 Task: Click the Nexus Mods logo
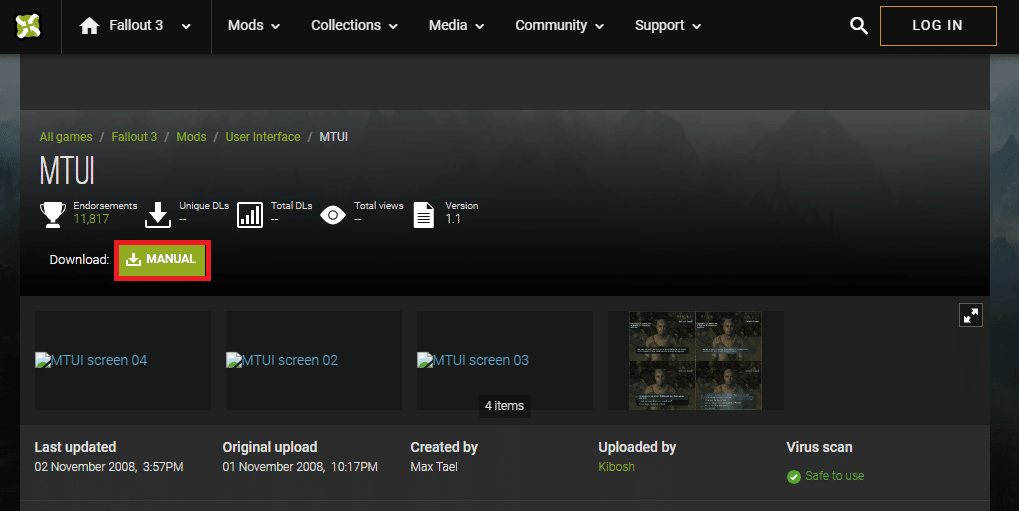tap(28, 26)
